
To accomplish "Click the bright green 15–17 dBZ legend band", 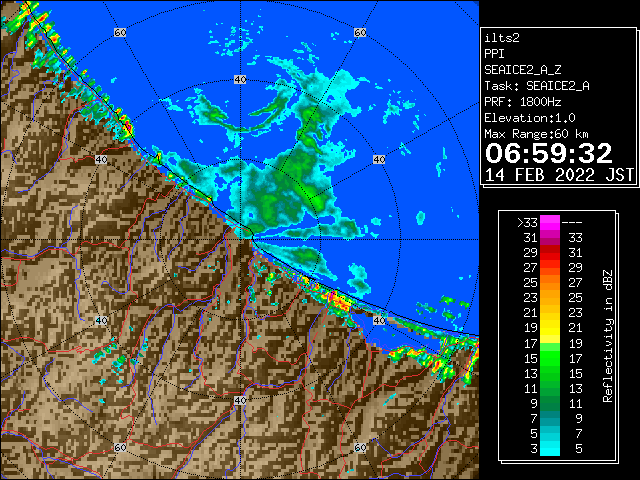I will tap(550, 358).
